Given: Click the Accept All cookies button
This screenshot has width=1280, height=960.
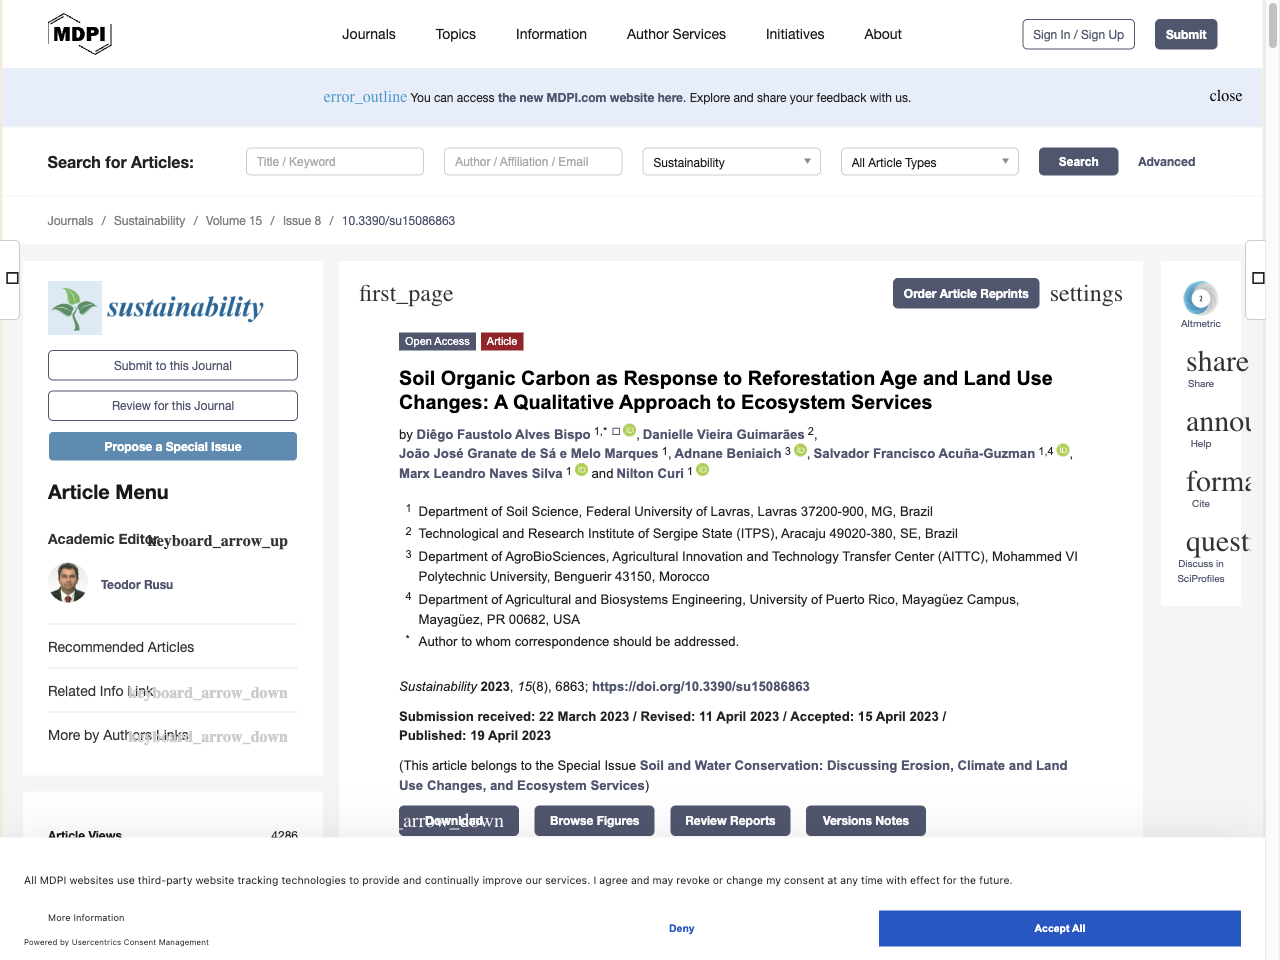Looking at the screenshot, I should [1059, 928].
